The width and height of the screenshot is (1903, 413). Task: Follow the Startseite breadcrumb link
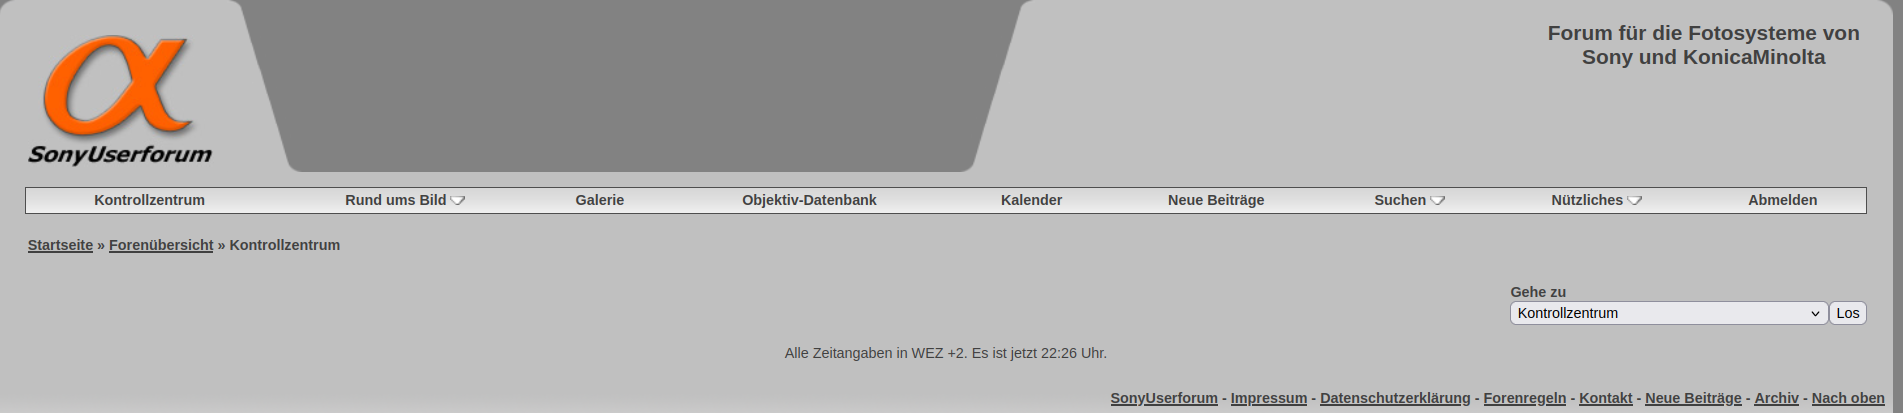[60, 245]
